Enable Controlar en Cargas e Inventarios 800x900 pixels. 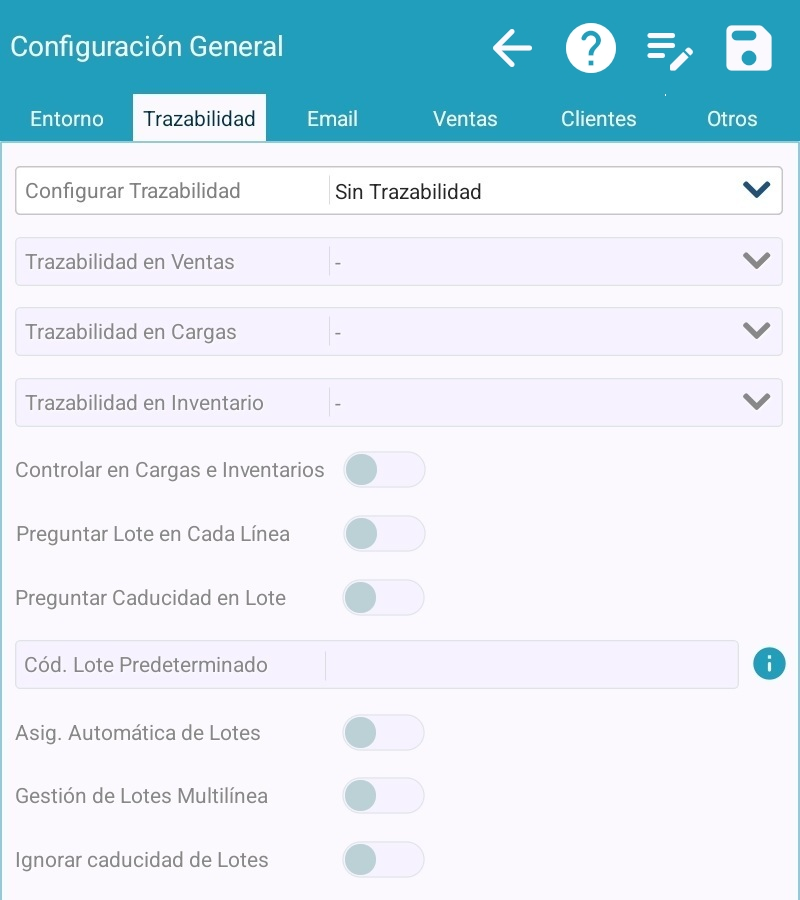point(384,470)
